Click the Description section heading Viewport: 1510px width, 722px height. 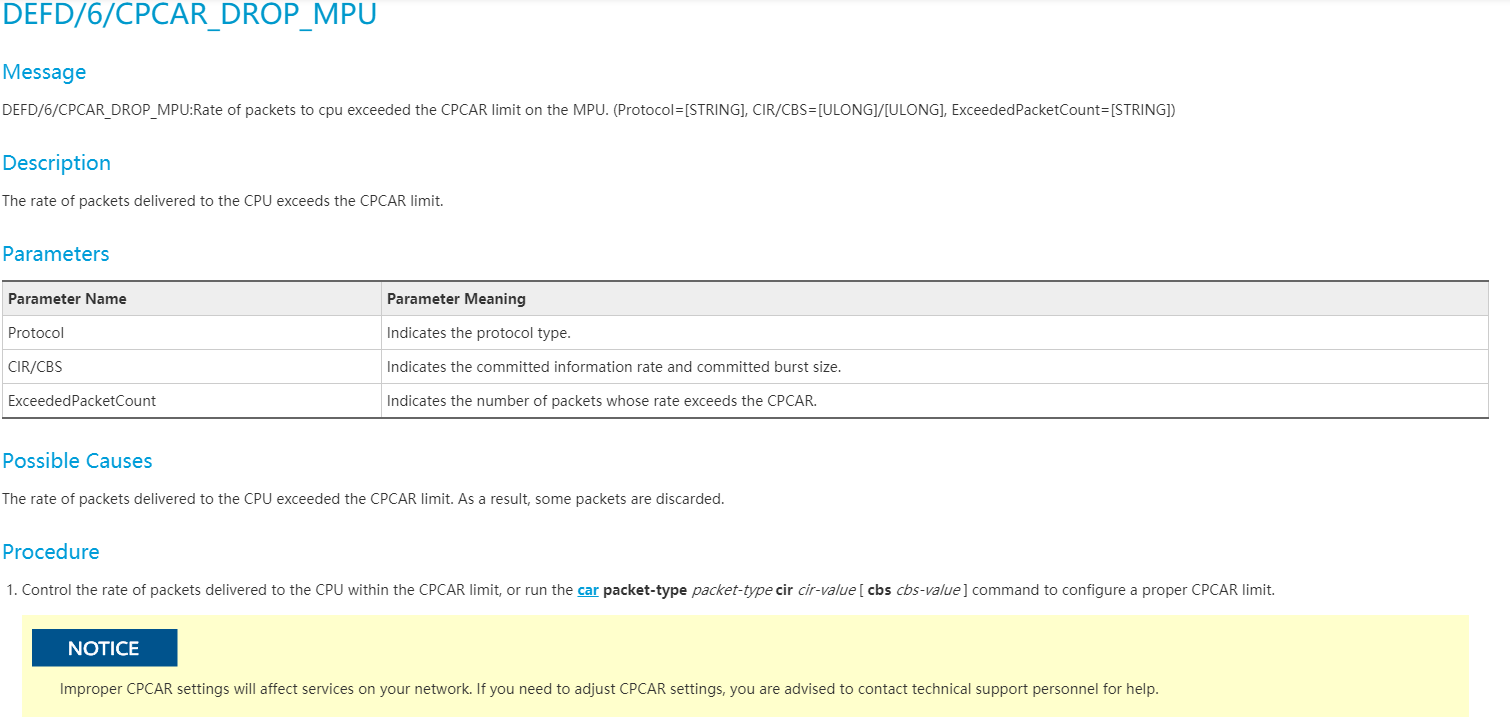pos(56,163)
